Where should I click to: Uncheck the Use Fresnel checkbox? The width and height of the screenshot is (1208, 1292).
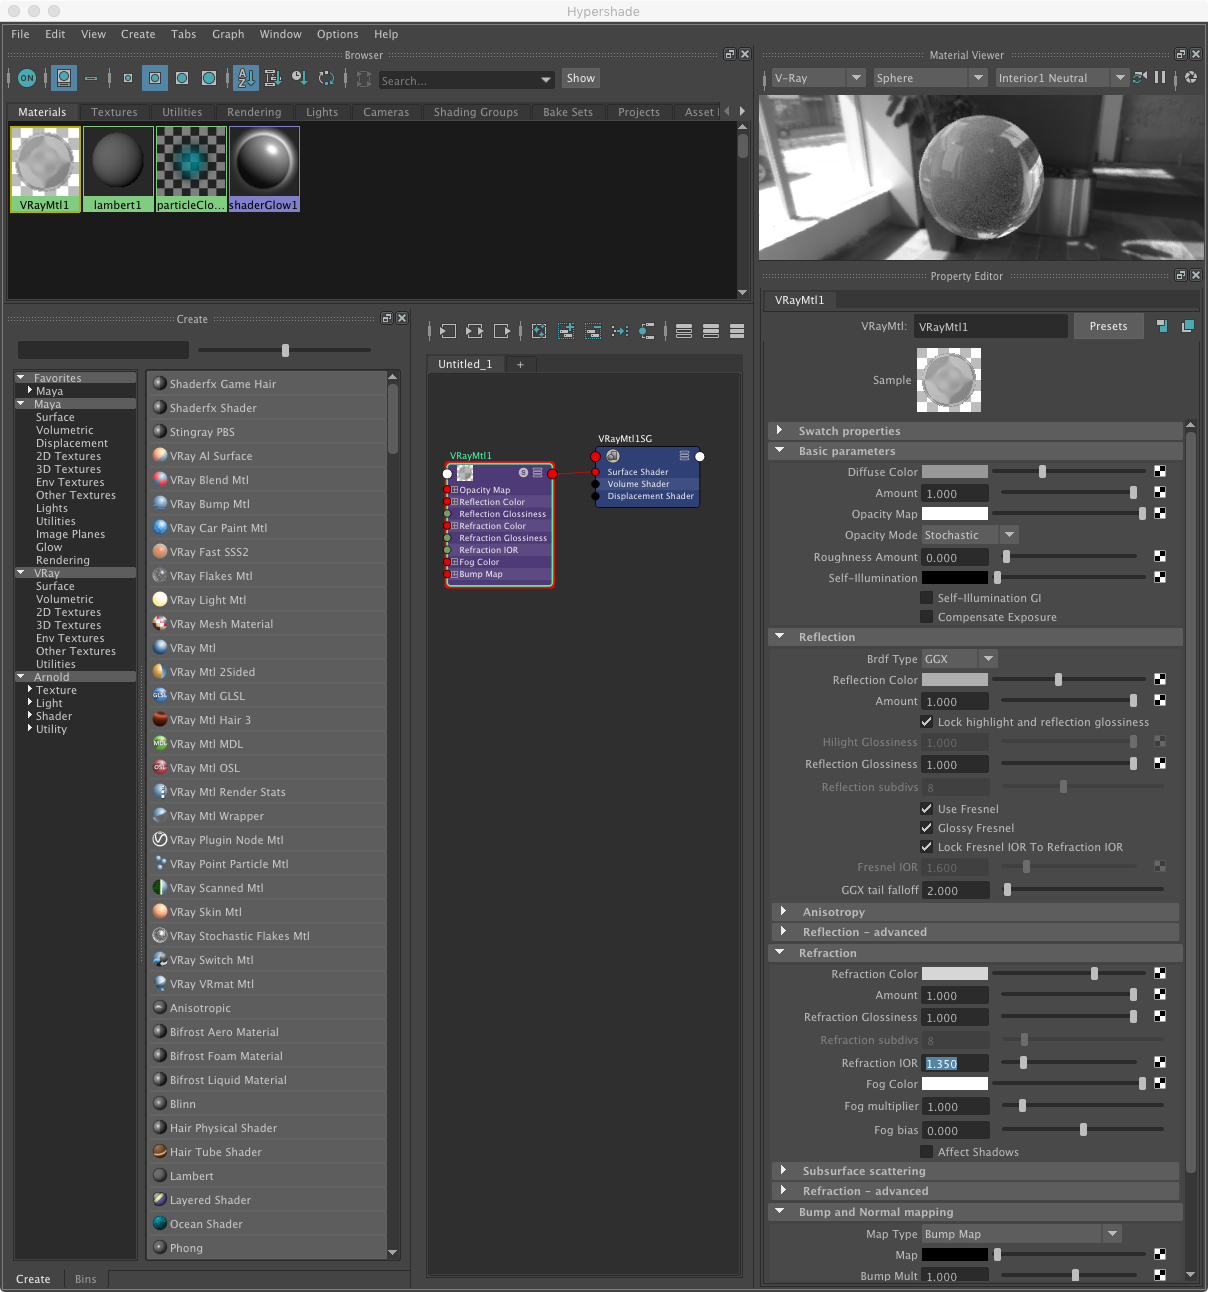tap(926, 809)
